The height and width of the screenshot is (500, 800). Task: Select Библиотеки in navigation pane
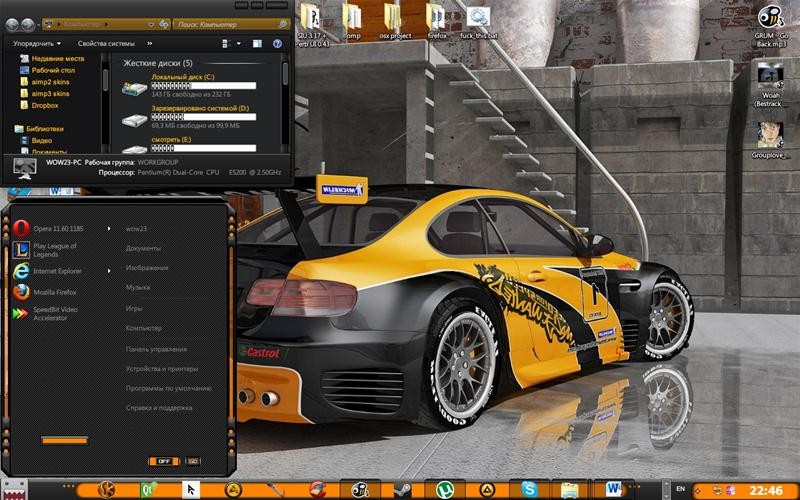tap(39, 129)
